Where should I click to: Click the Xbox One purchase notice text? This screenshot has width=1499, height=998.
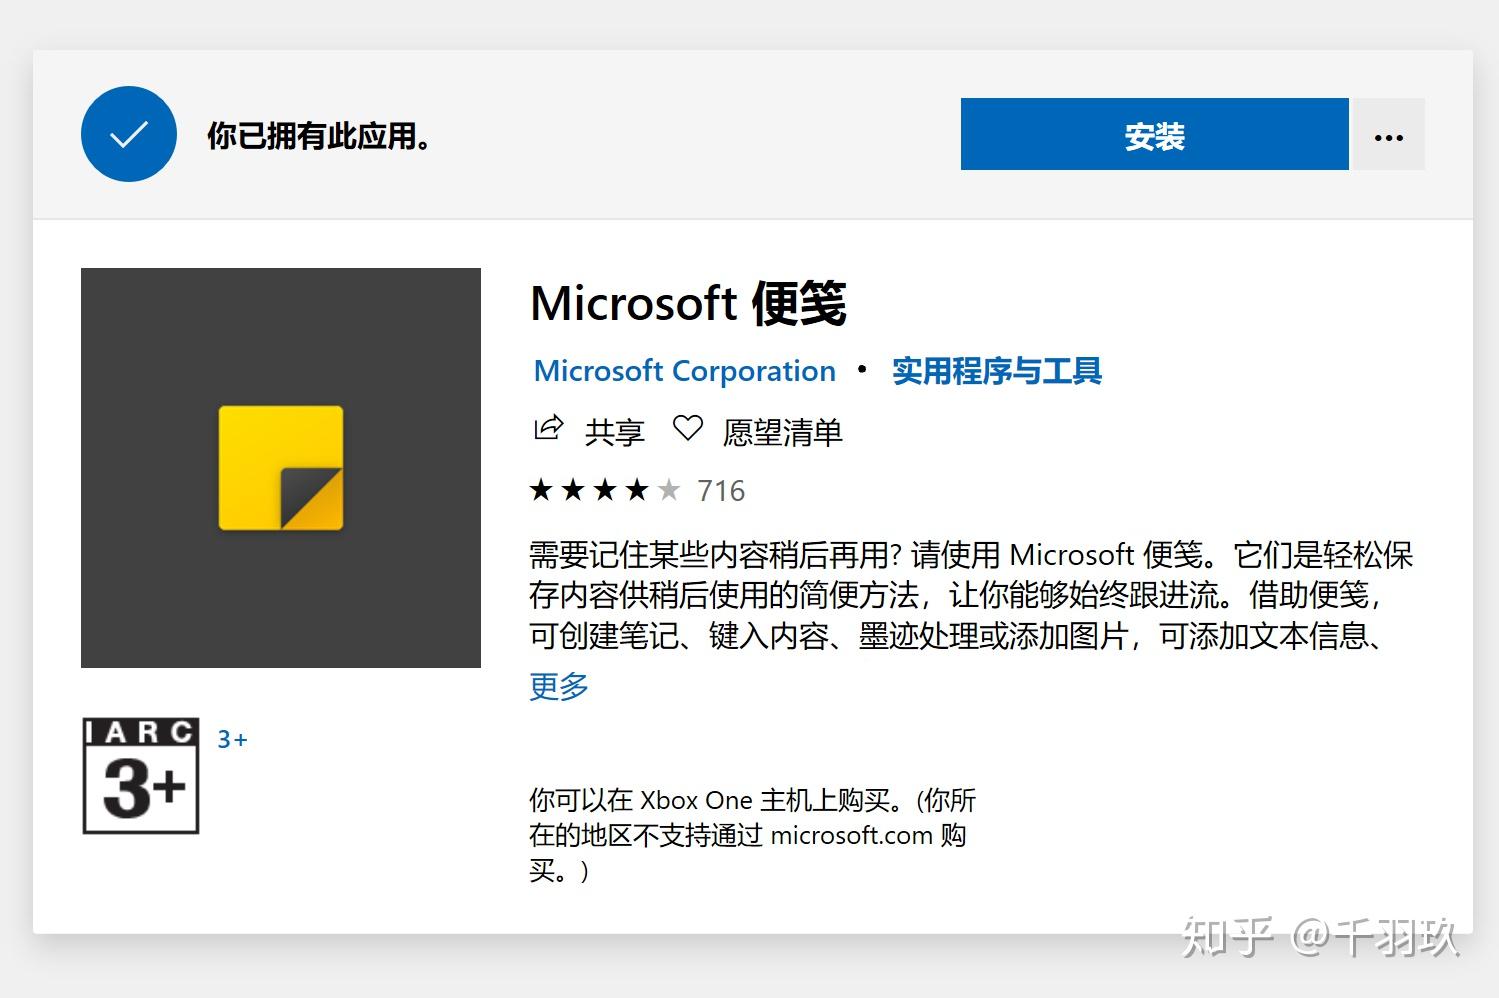[x=752, y=835]
